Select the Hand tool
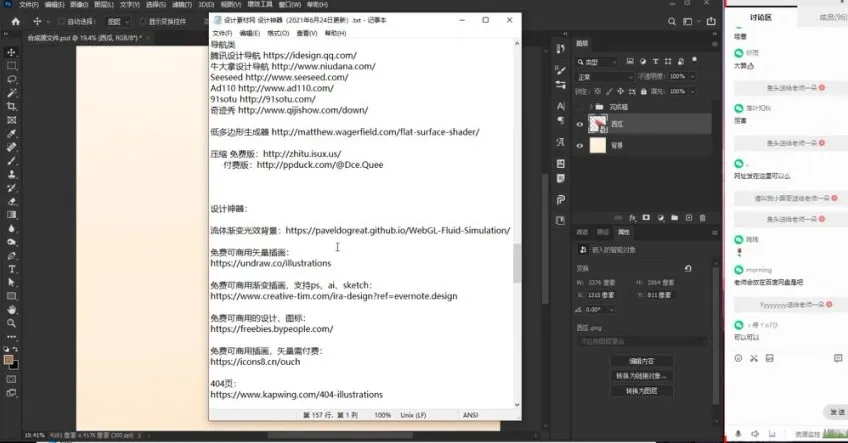Viewport: 848px width, 443px height. point(11,310)
